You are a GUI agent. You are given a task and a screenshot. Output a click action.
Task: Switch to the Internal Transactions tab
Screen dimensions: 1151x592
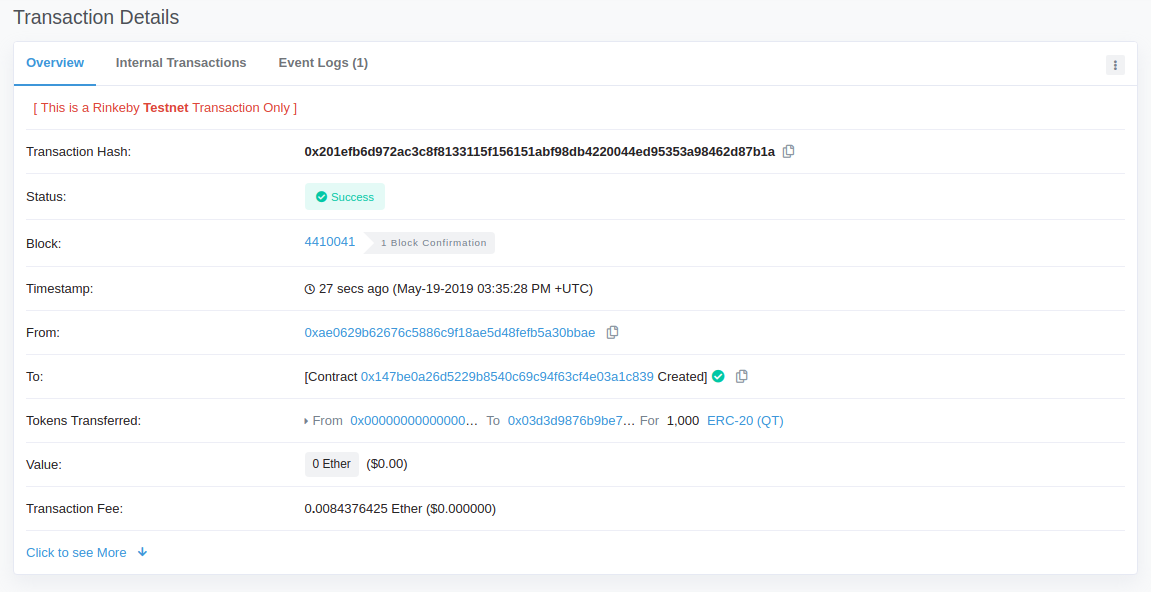point(181,62)
